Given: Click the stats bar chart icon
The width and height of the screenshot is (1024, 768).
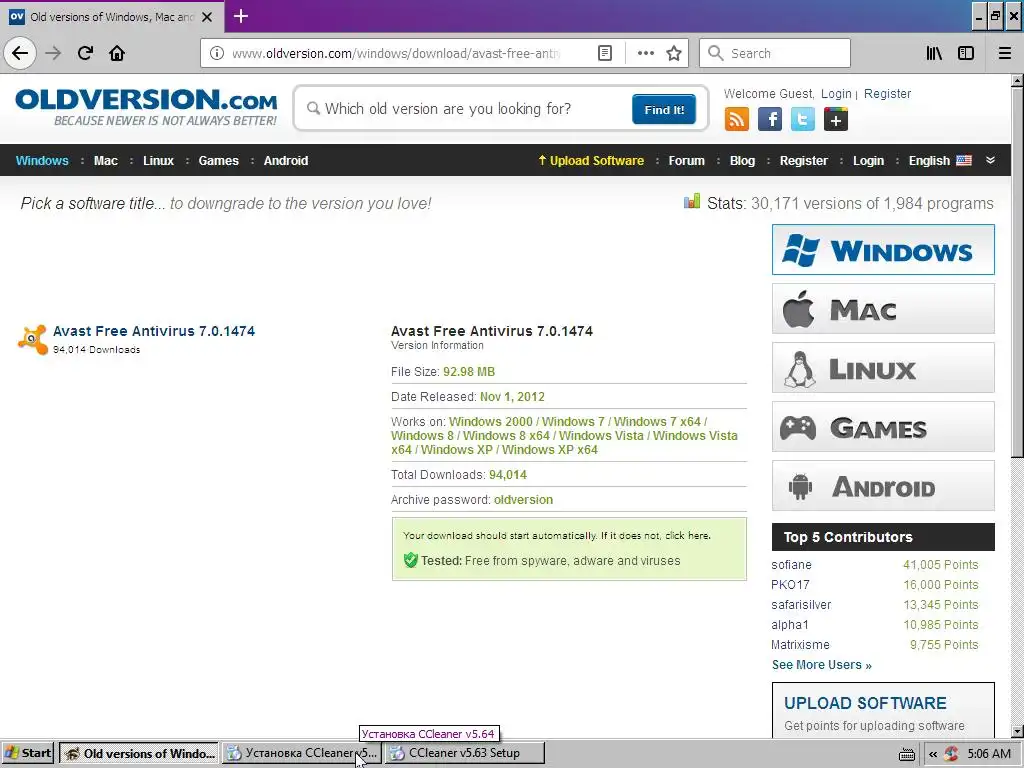Looking at the screenshot, I should pos(692,201).
